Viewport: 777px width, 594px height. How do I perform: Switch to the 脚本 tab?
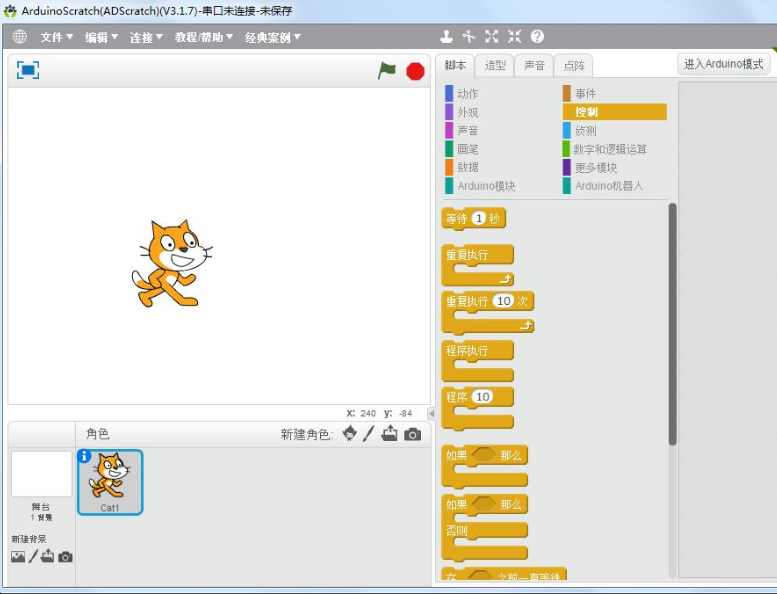(x=455, y=65)
